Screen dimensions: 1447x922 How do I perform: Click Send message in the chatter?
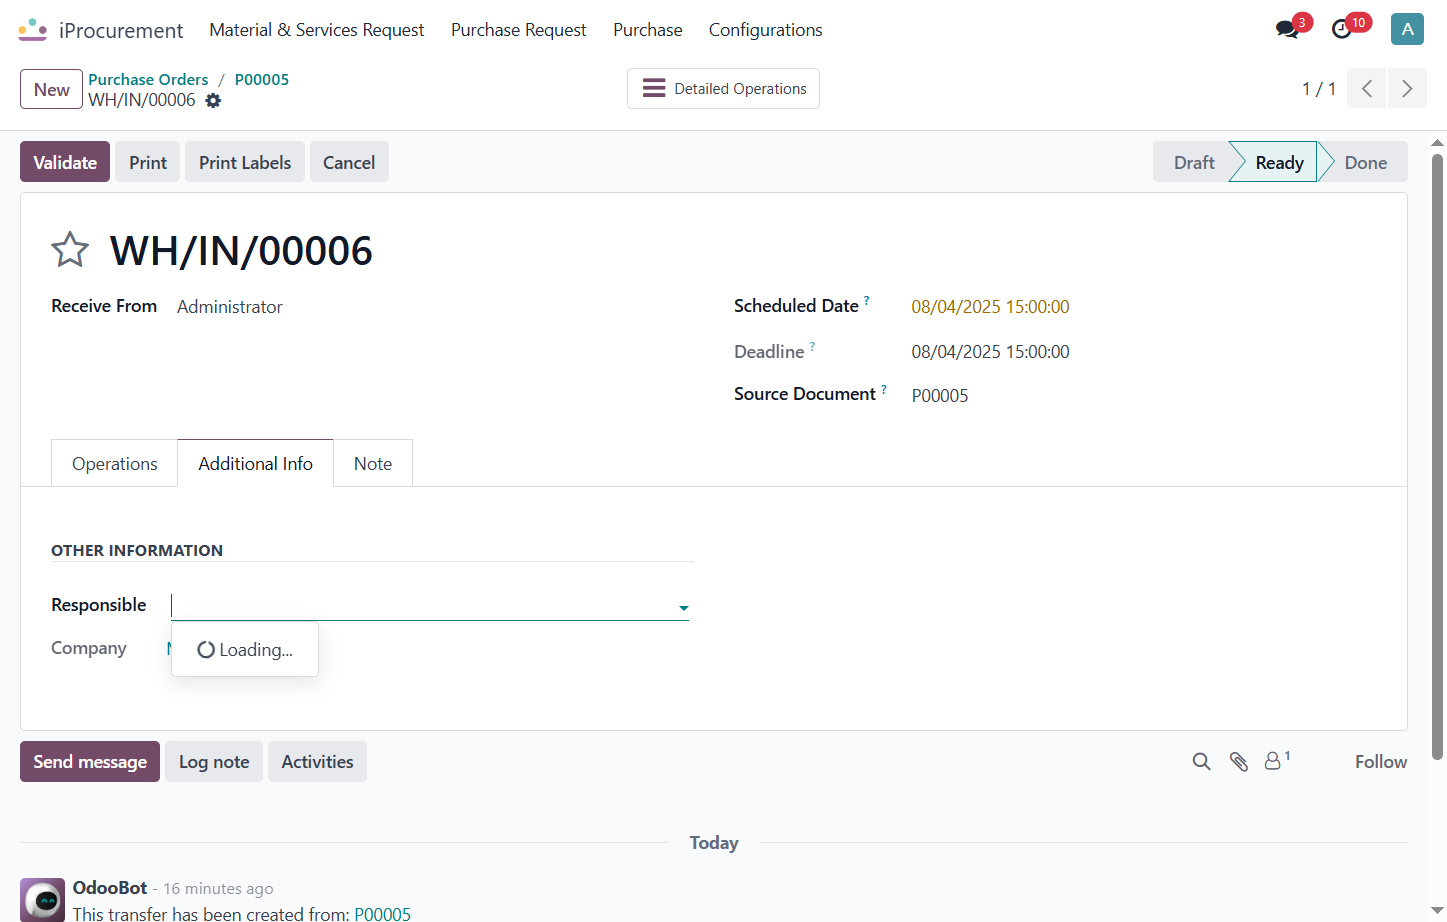(x=90, y=762)
